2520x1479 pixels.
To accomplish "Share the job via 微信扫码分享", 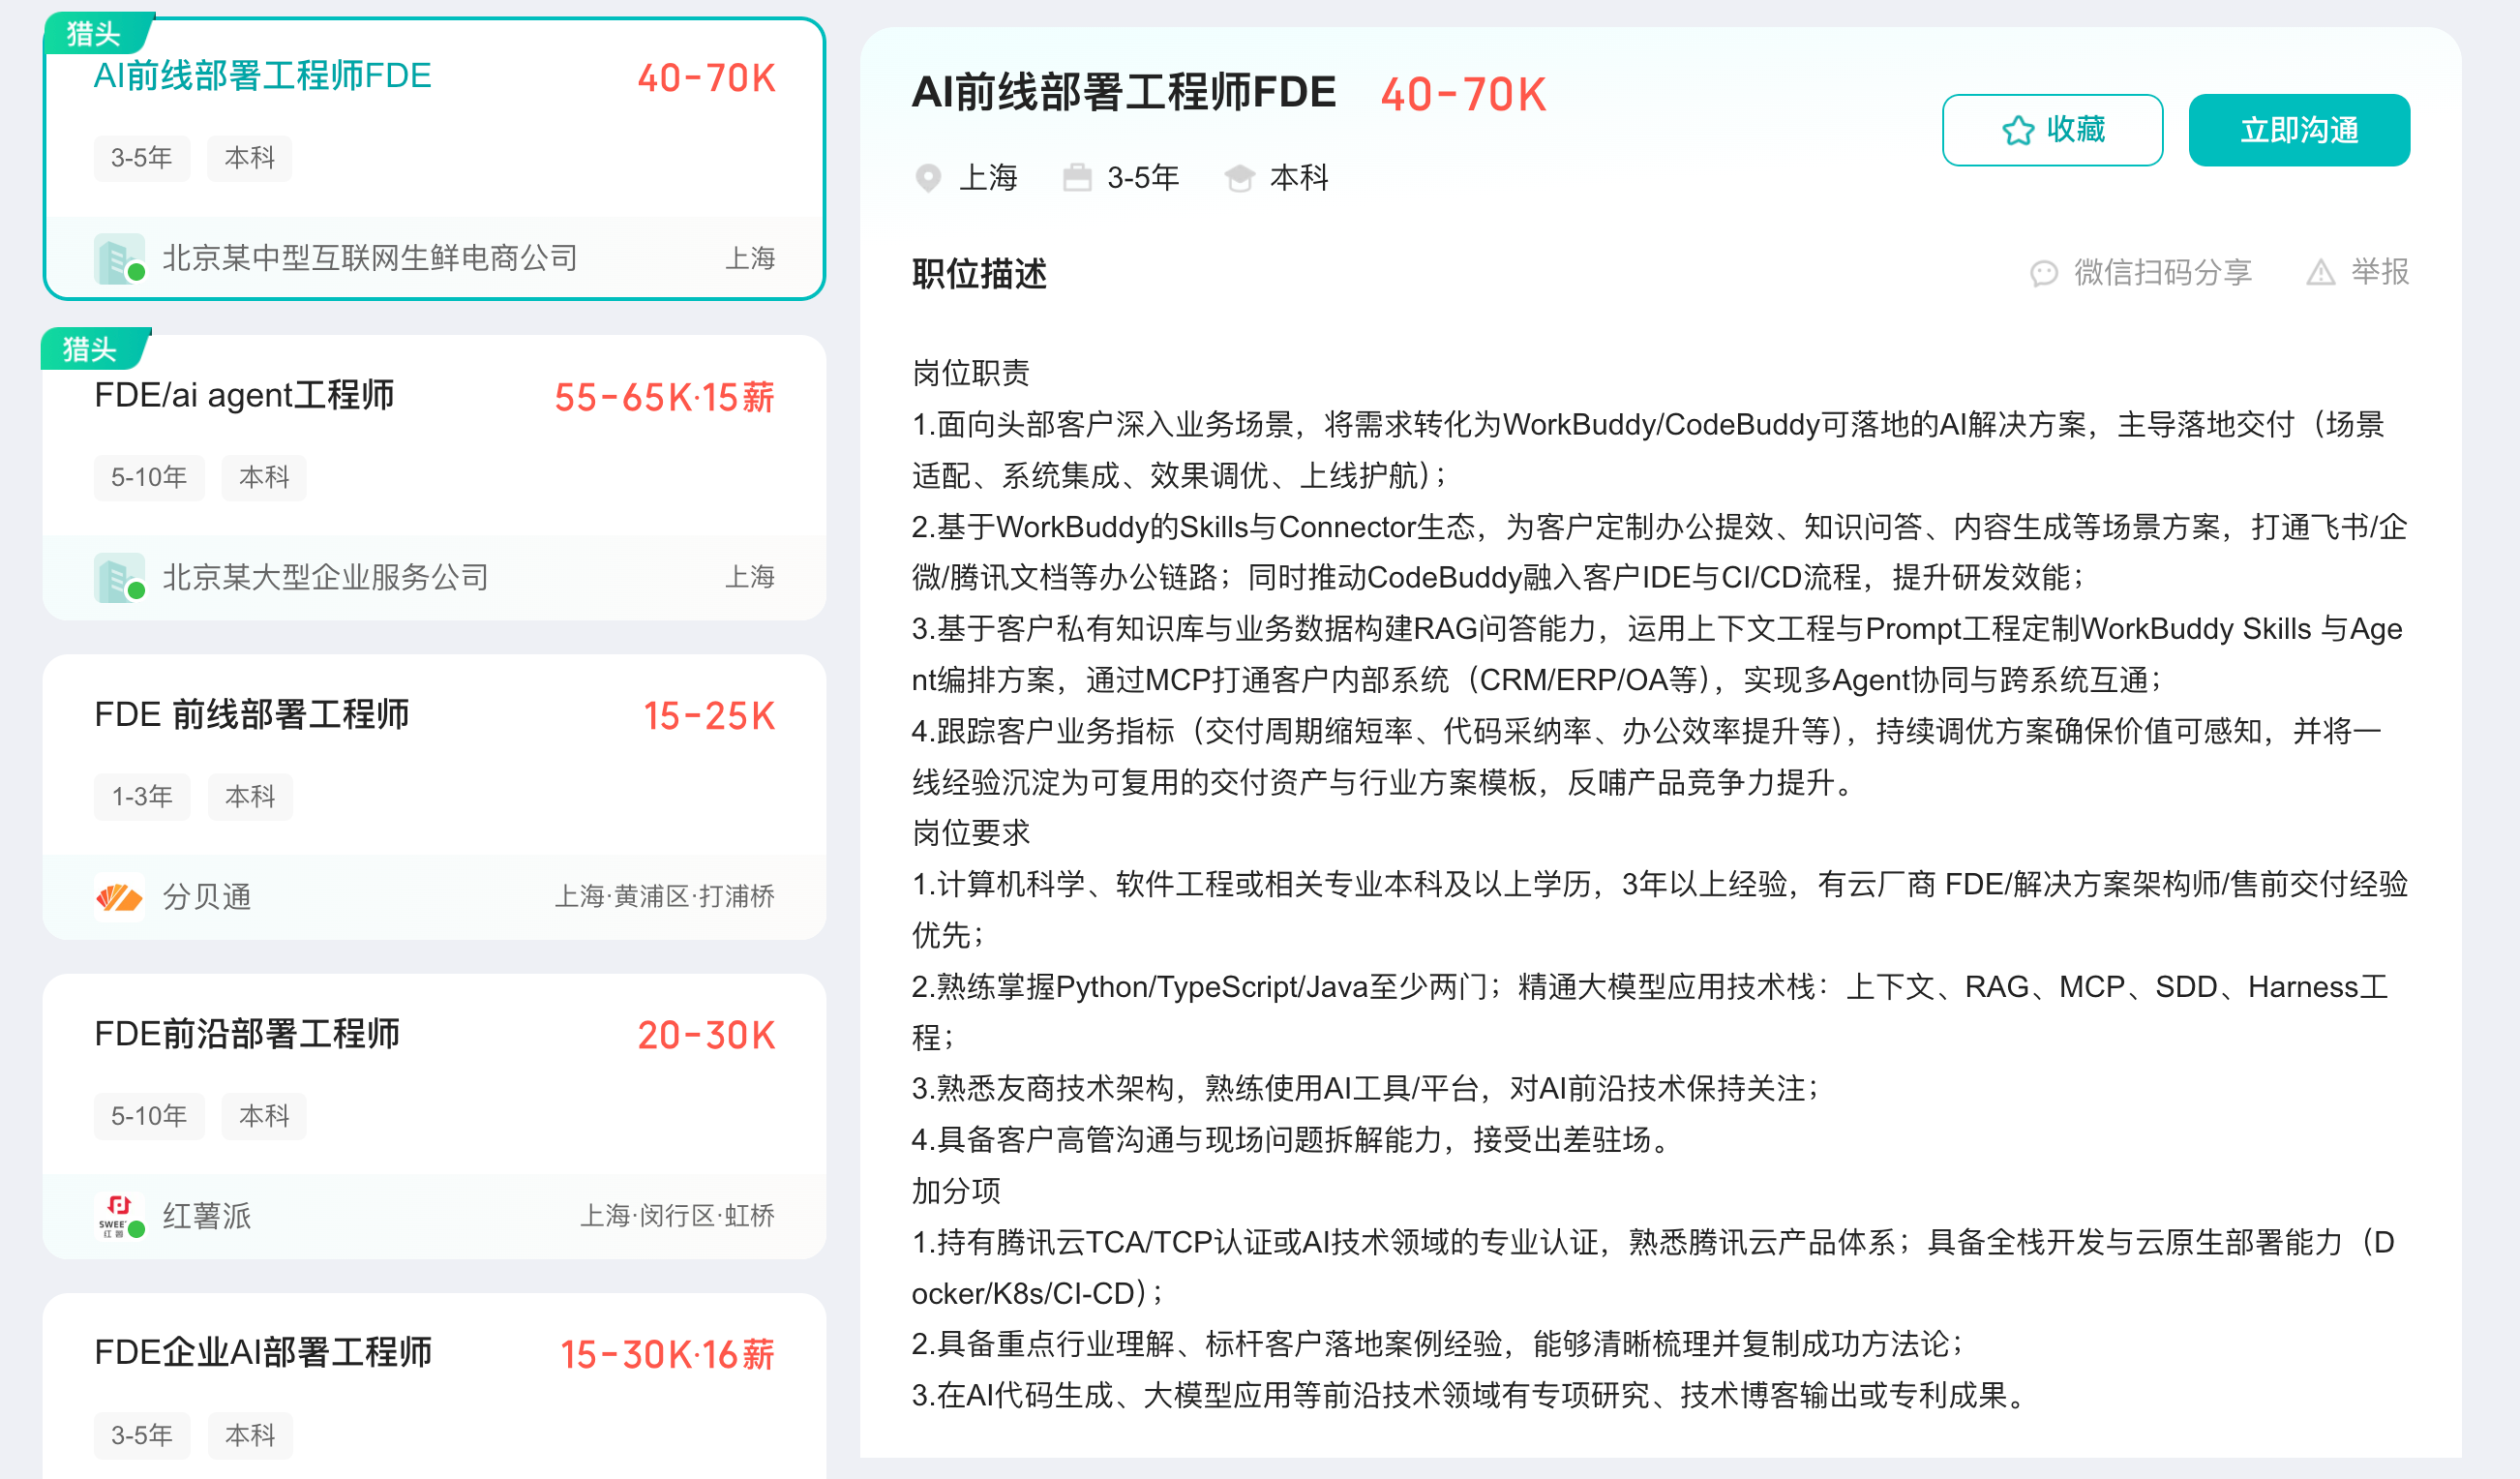I will [x=2141, y=272].
